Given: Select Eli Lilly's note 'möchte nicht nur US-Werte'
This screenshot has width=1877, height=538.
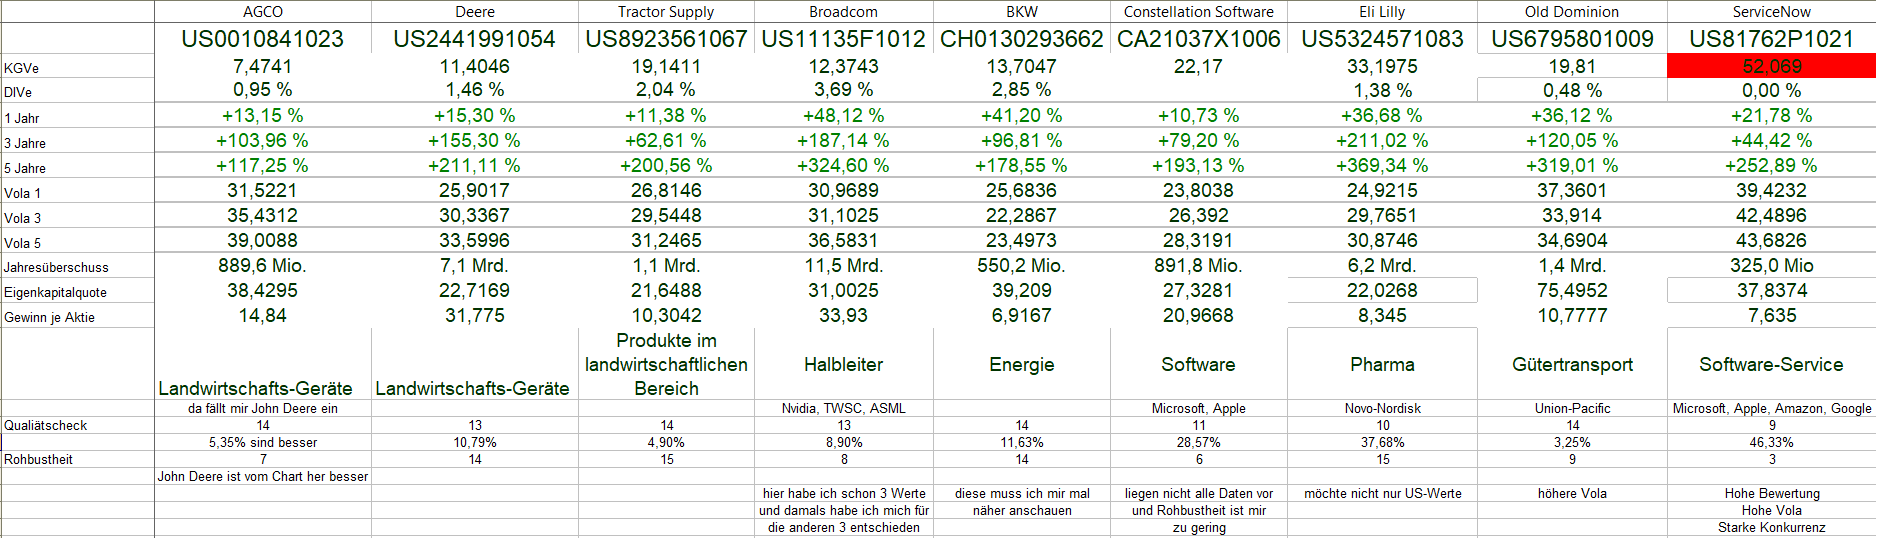Looking at the screenshot, I should (x=1382, y=493).
